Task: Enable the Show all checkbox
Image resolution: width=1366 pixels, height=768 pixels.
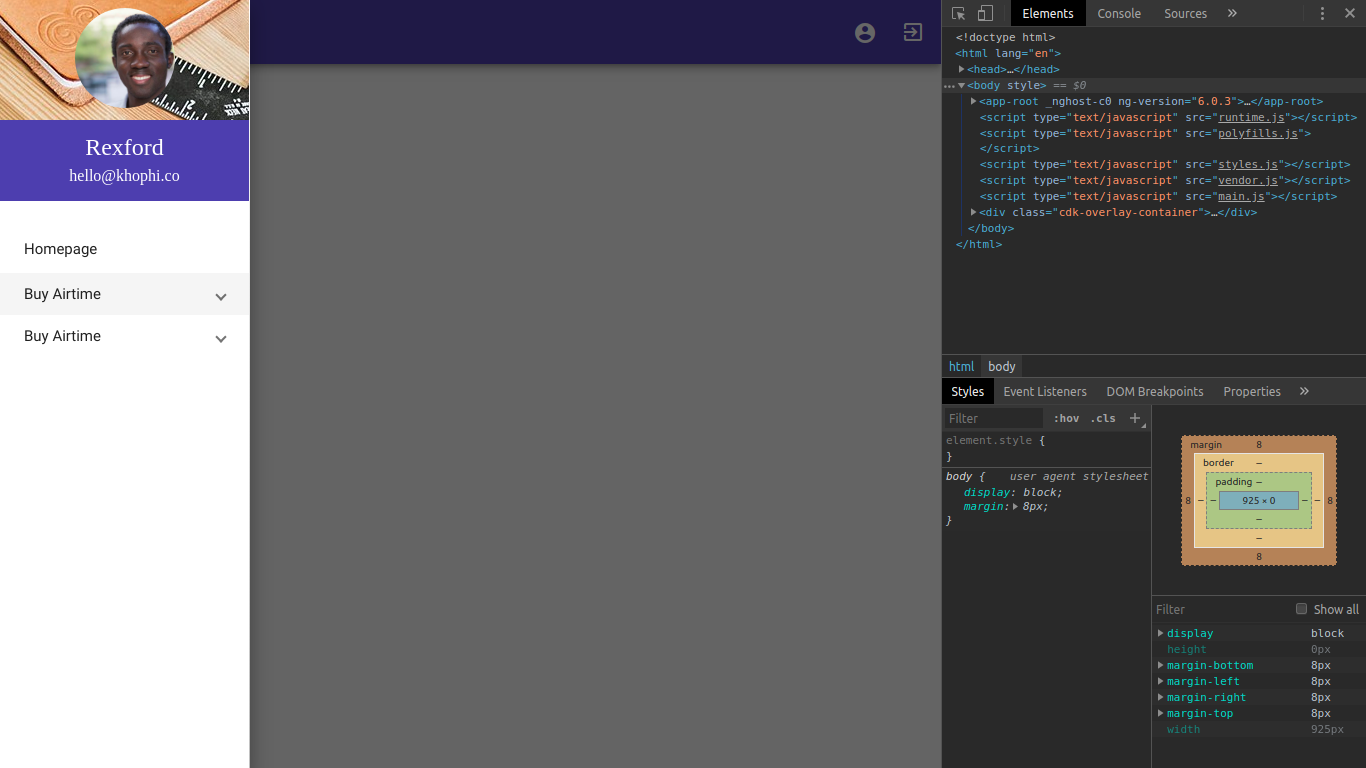Action: [1301, 609]
